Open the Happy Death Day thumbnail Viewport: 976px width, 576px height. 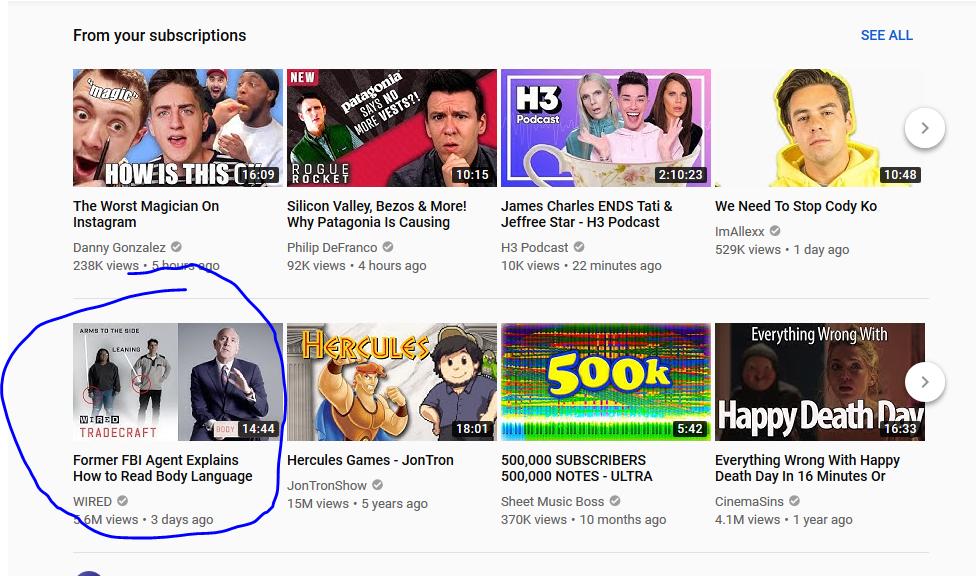[x=820, y=382]
